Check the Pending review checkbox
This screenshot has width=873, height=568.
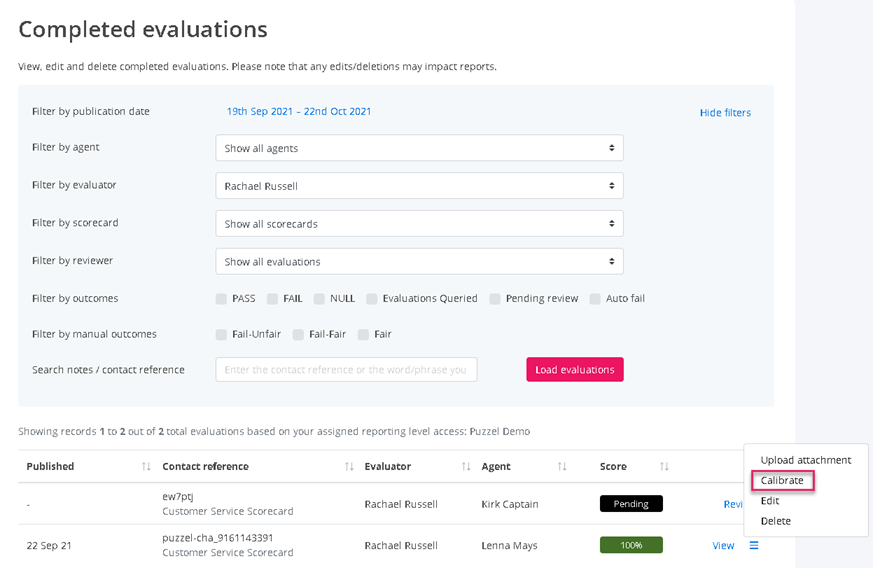(495, 299)
